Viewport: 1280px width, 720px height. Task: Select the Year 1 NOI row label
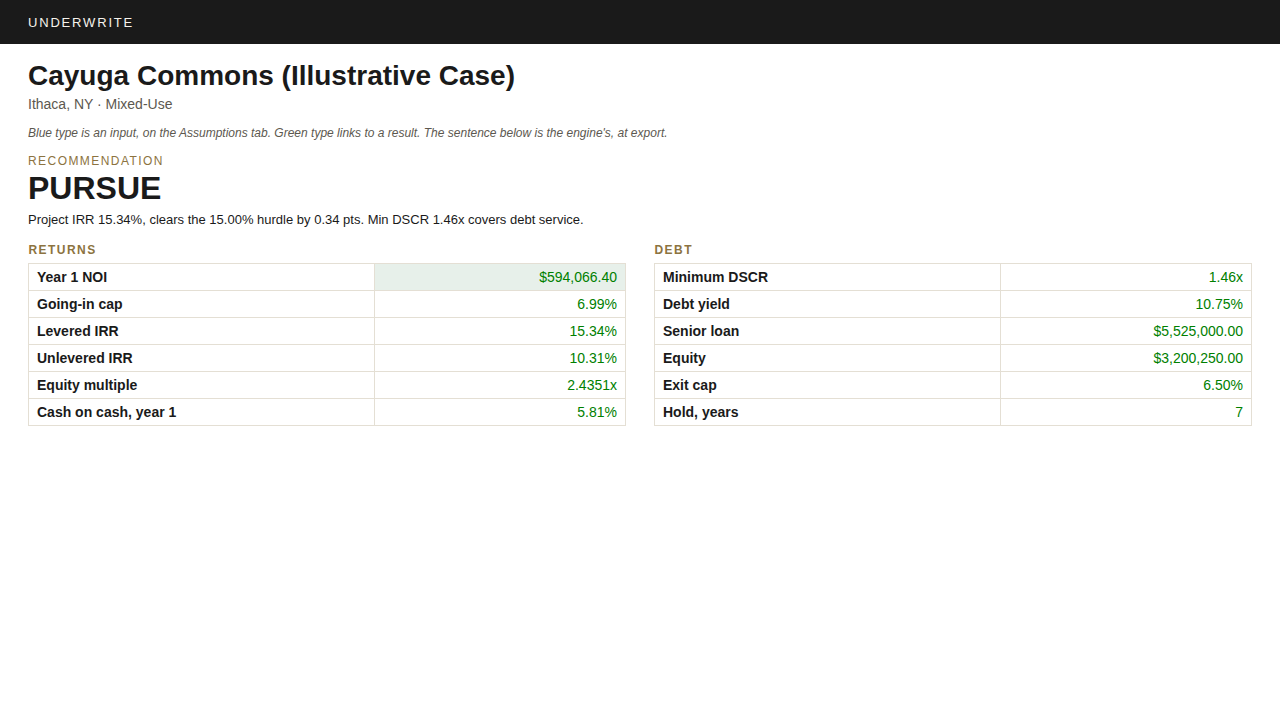pos(72,277)
